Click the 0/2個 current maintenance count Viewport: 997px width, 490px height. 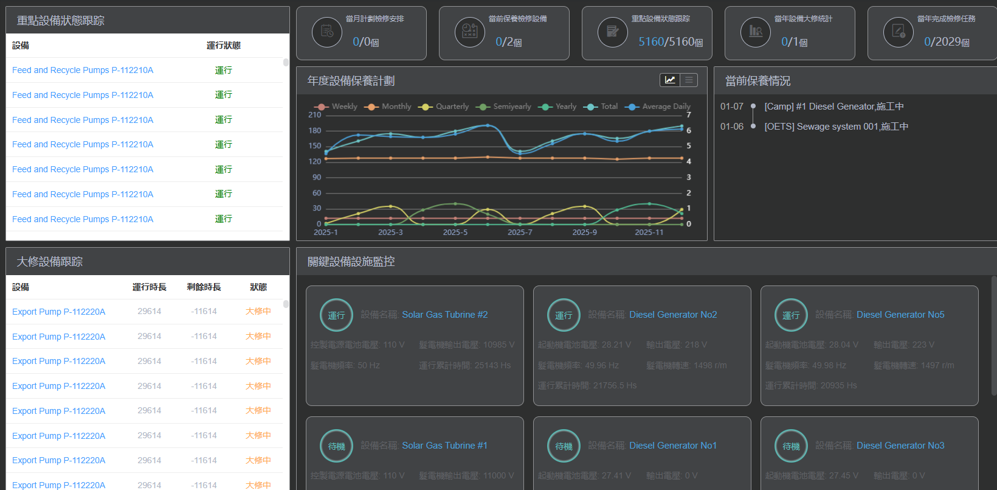pos(509,42)
